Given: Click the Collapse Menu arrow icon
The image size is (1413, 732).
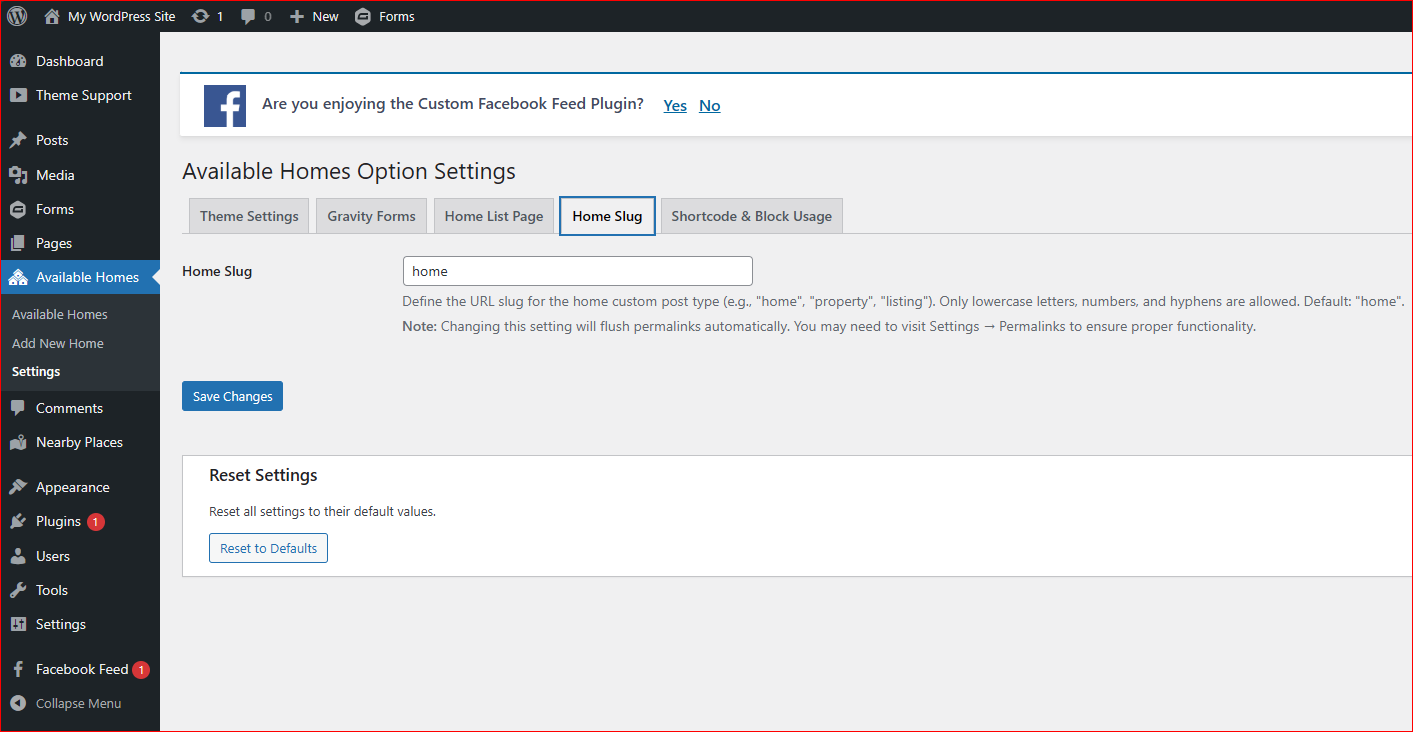Looking at the screenshot, I should [18, 703].
